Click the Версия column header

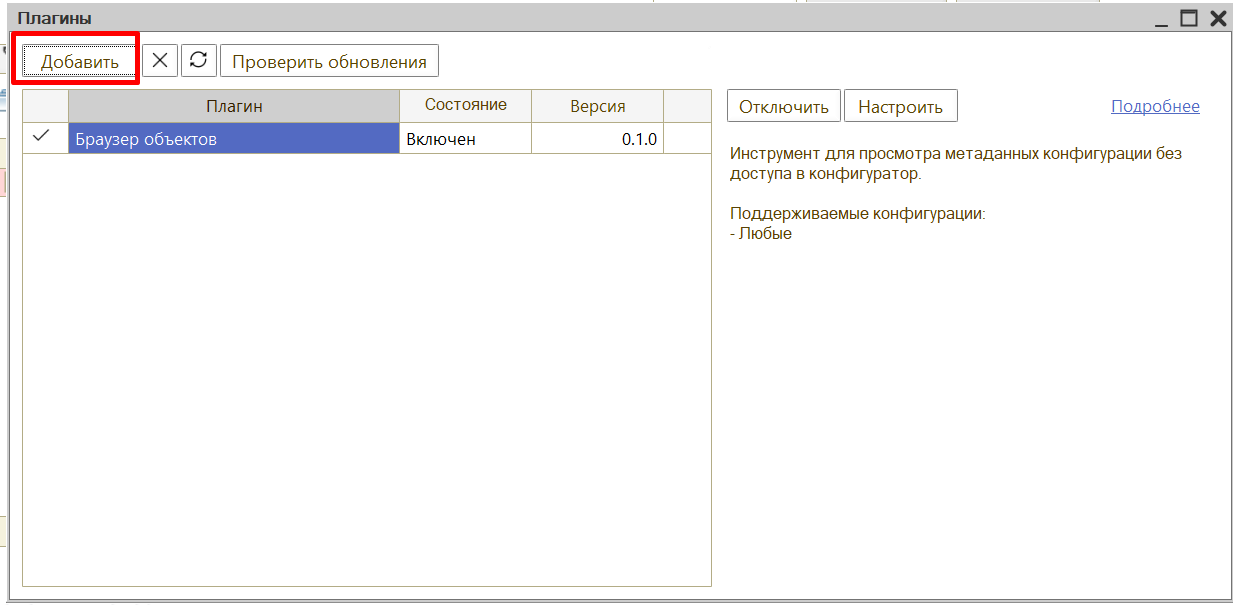click(x=597, y=106)
